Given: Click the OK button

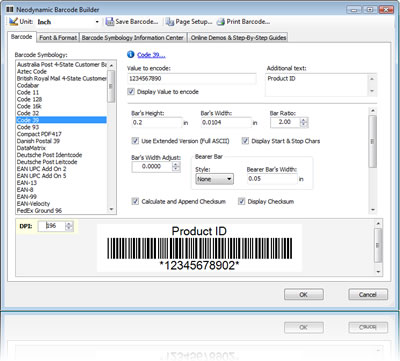Looking at the screenshot, I should click(x=303, y=294).
